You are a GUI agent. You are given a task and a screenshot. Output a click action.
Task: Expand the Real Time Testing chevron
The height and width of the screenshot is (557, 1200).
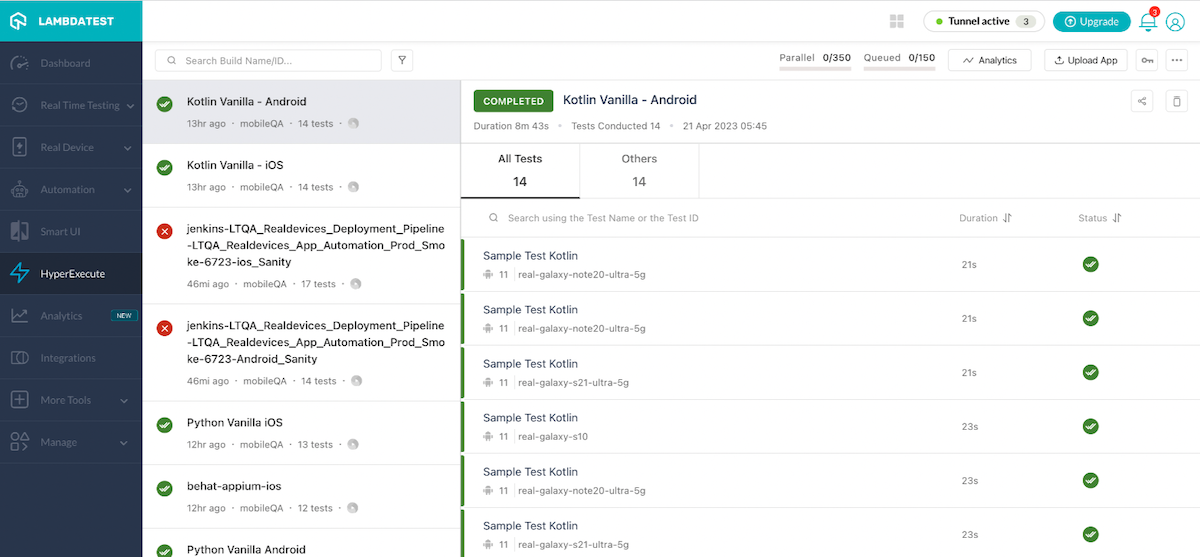click(x=128, y=106)
